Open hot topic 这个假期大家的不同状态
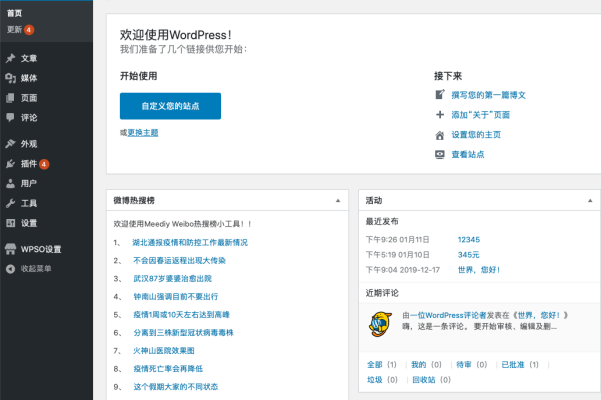This screenshot has height=400, width=601. click(x=176, y=387)
